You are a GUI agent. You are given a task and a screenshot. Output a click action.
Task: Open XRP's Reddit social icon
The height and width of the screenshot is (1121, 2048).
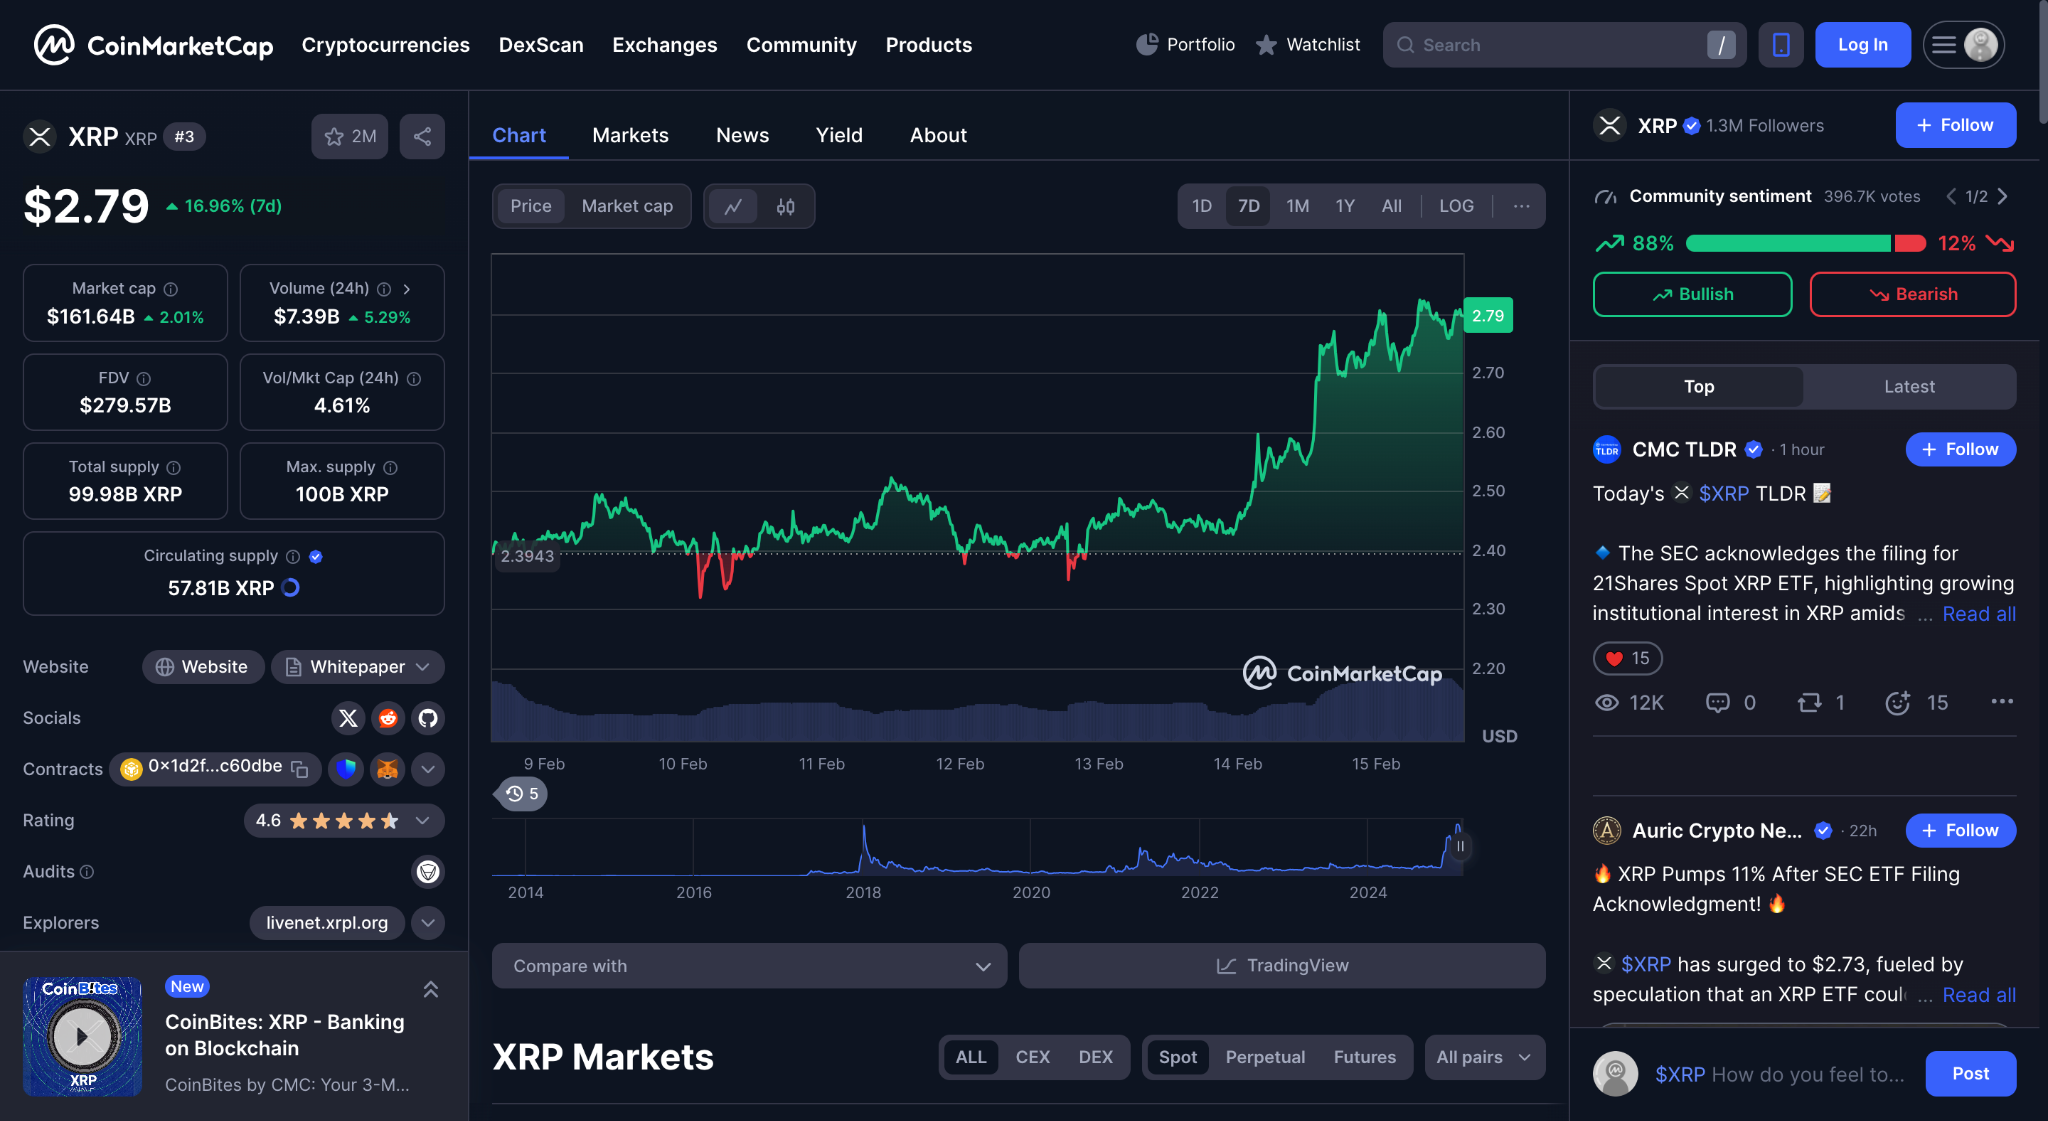click(x=388, y=718)
